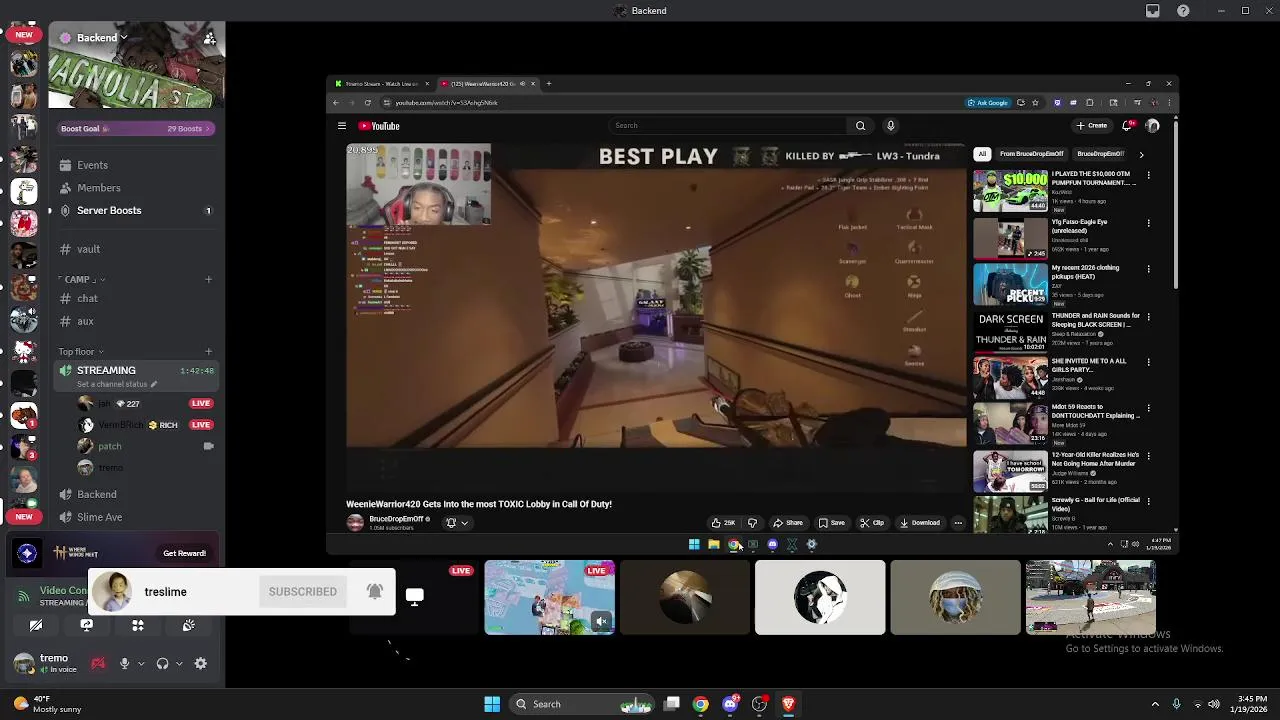1280x720 pixels.
Task: Click the Download button under the video
Action: coord(920,523)
